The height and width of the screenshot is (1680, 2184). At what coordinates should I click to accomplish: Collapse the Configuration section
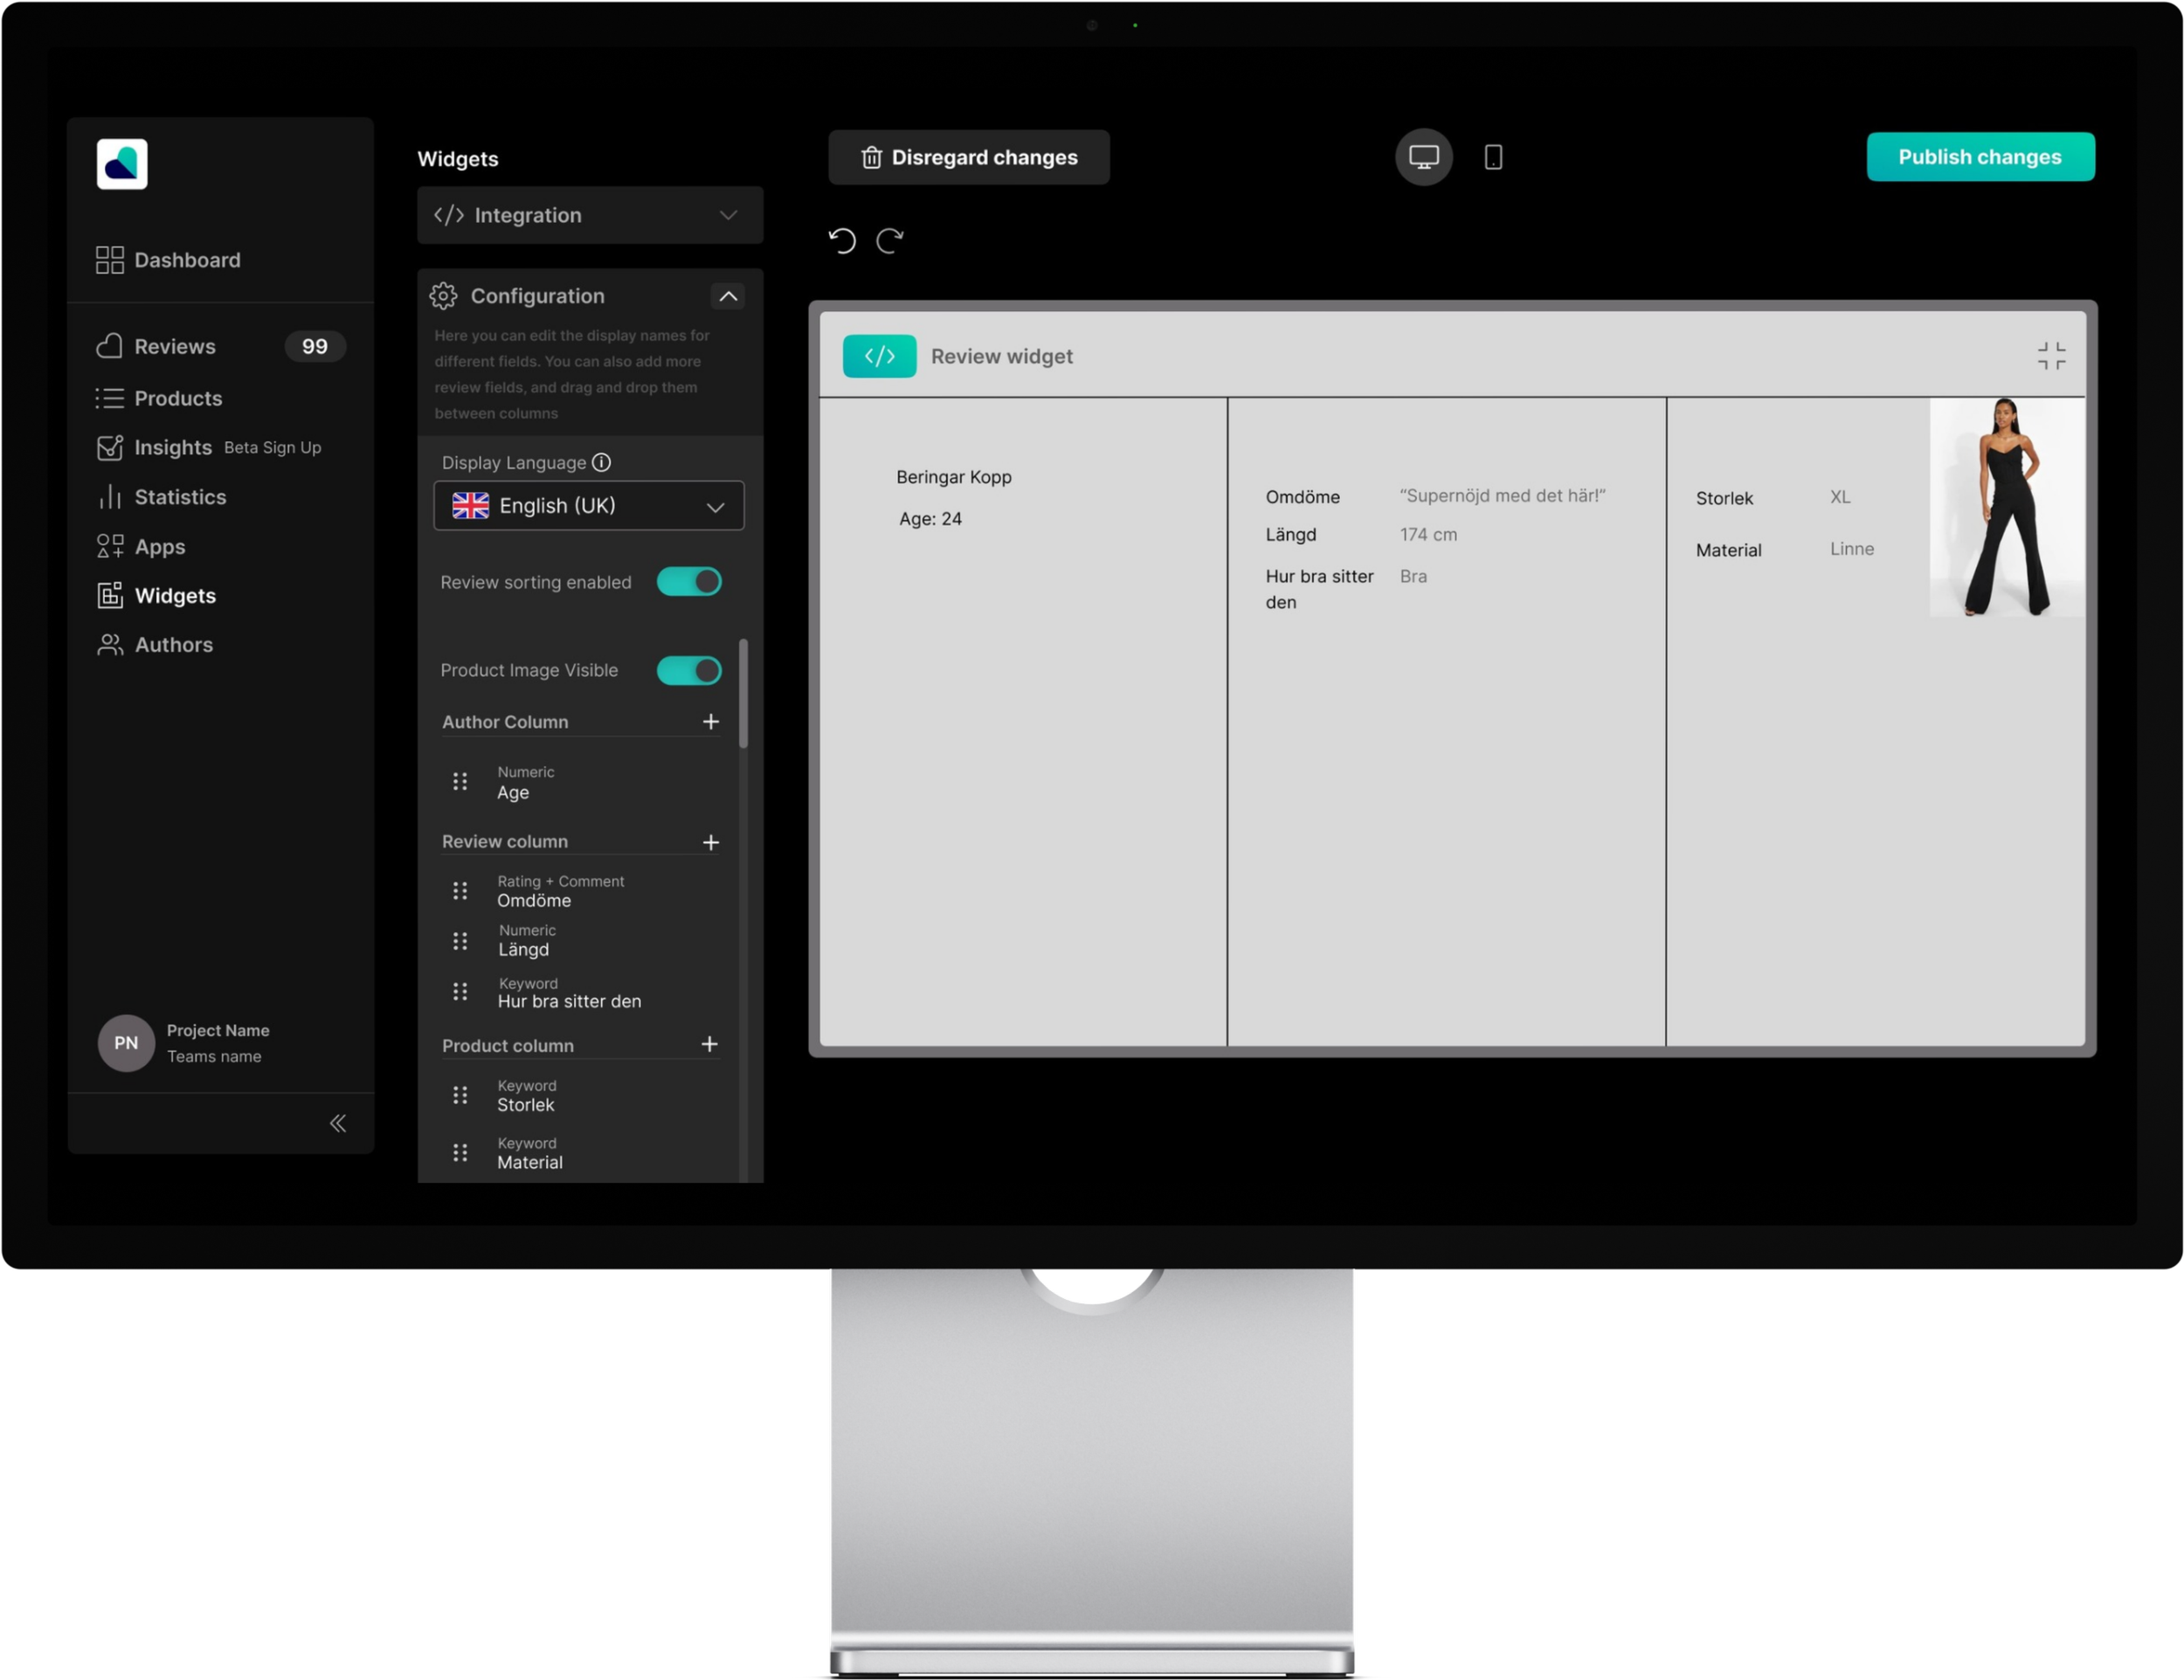click(728, 296)
